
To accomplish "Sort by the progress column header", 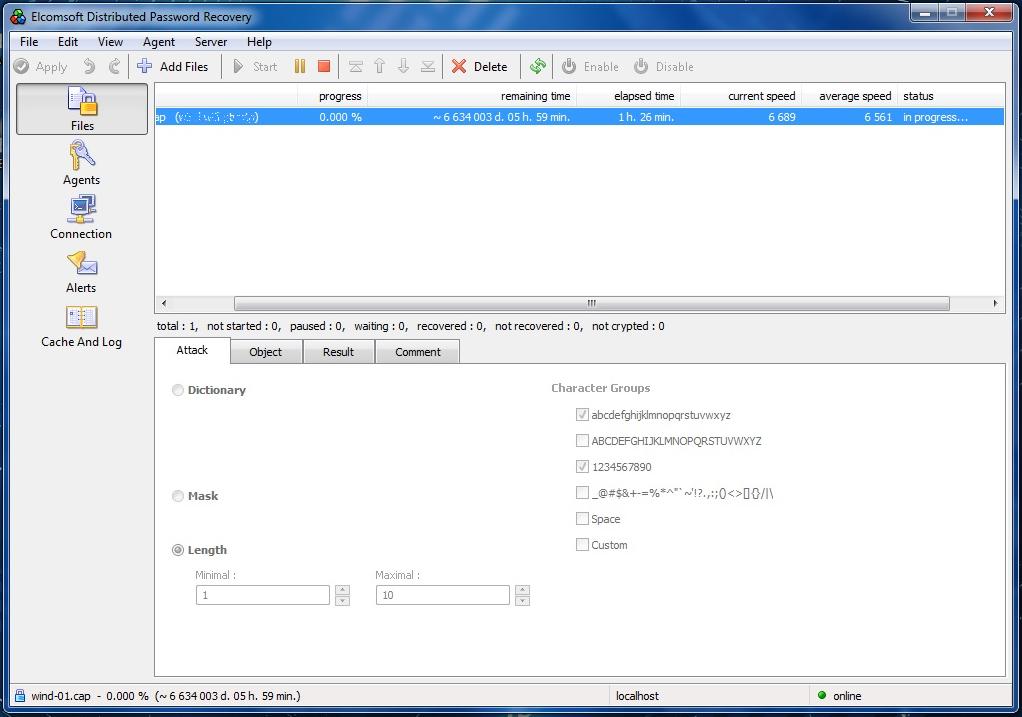I will 332,96.
